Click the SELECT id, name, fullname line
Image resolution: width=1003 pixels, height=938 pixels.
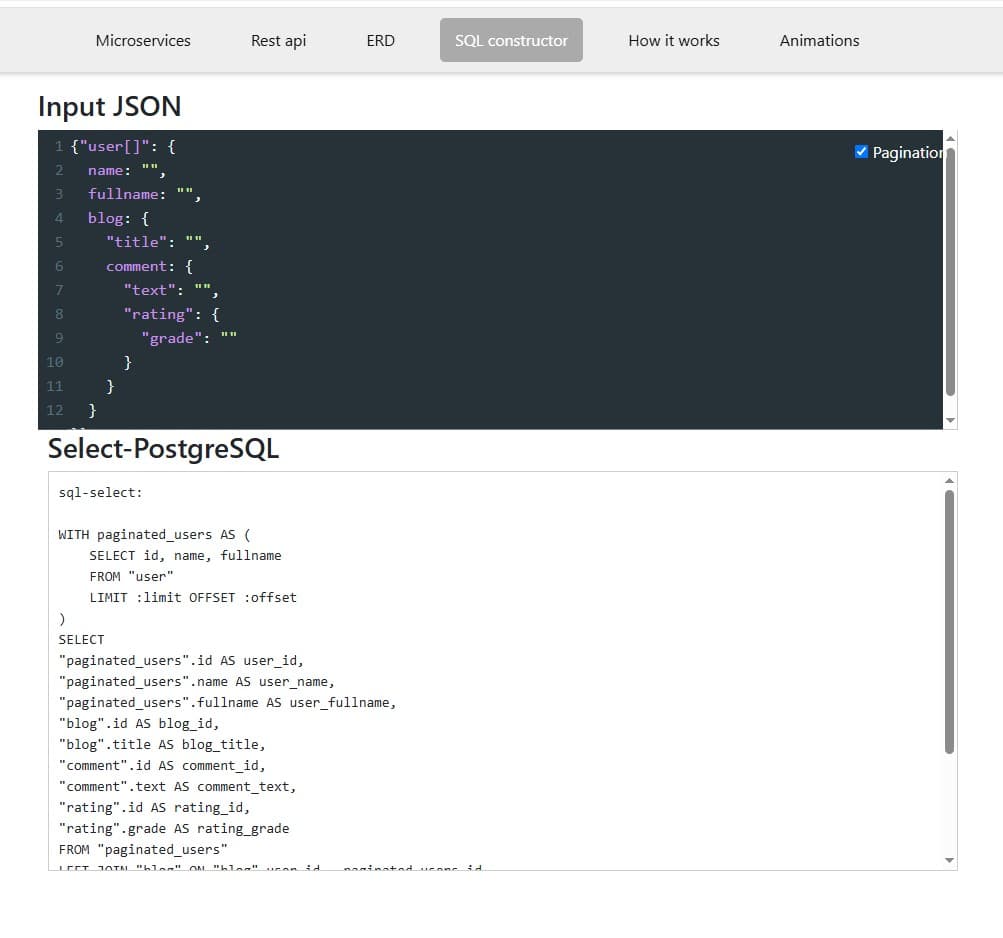click(x=186, y=556)
